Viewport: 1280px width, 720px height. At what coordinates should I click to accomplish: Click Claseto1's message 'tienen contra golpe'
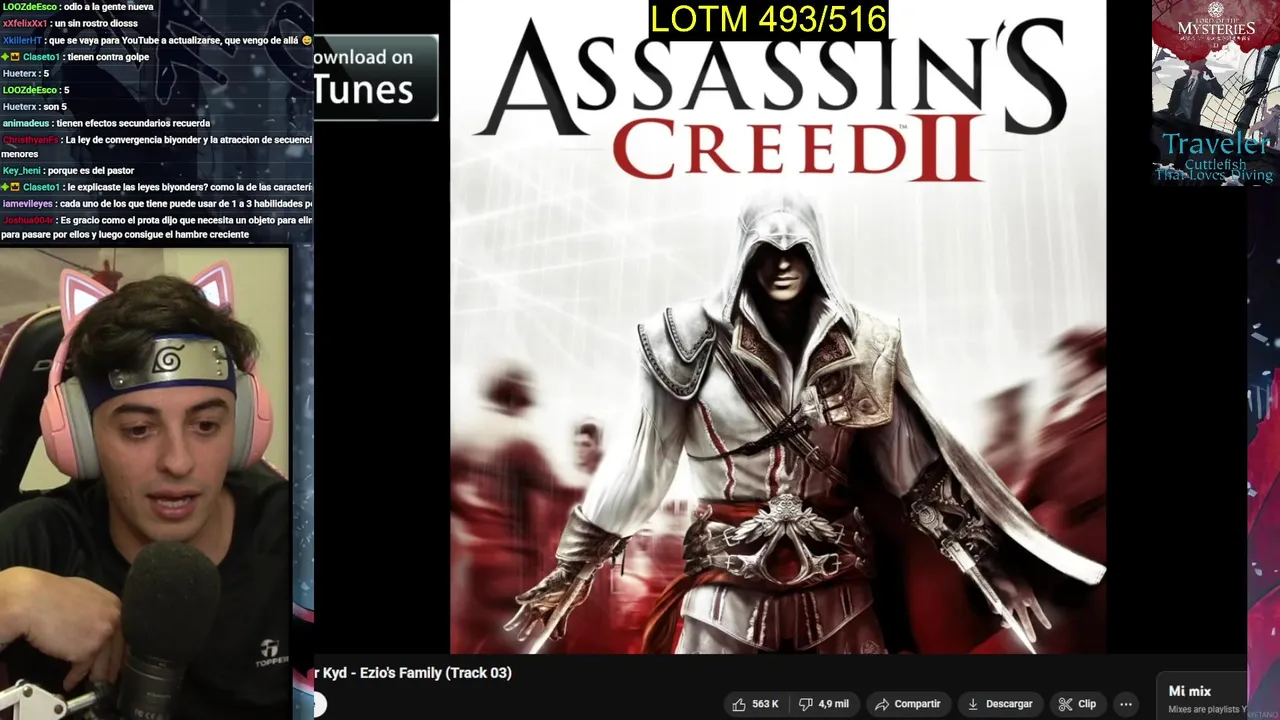click(108, 57)
